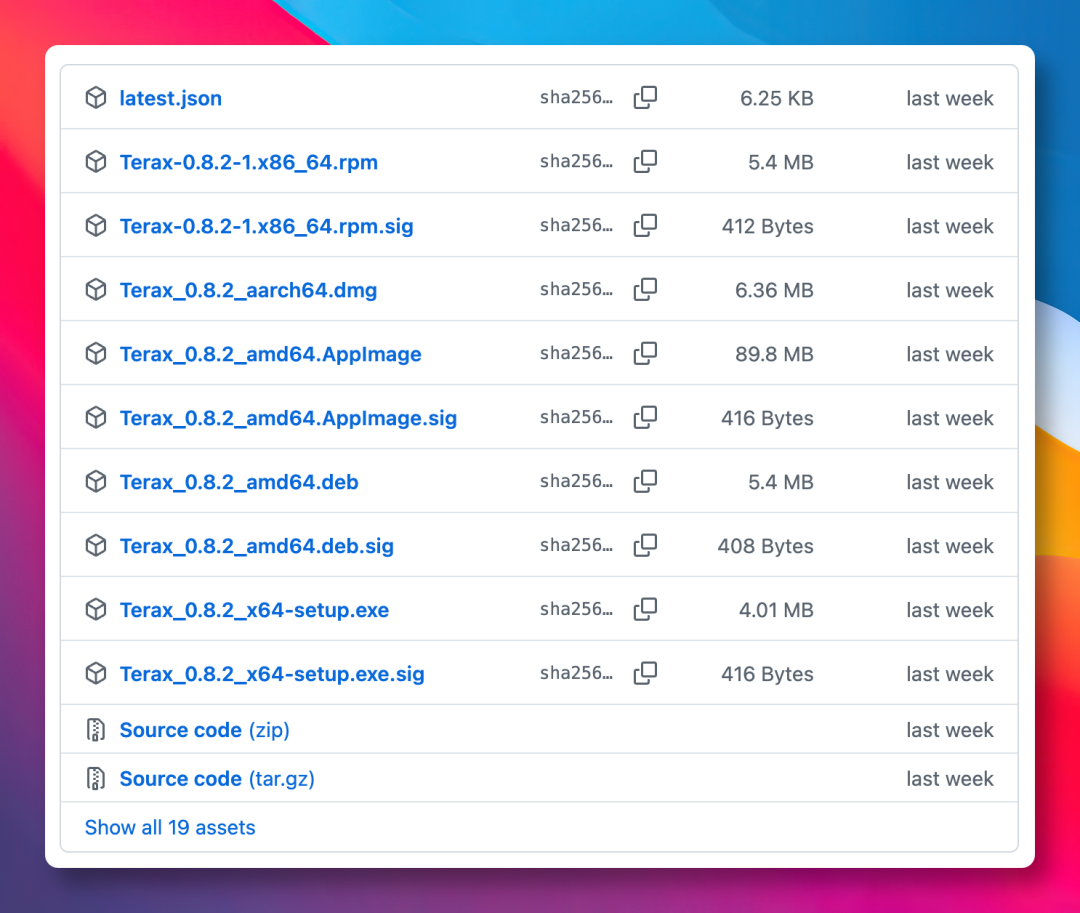
Task: Click last week in Source code (zip) row
Action: (x=950, y=731)
